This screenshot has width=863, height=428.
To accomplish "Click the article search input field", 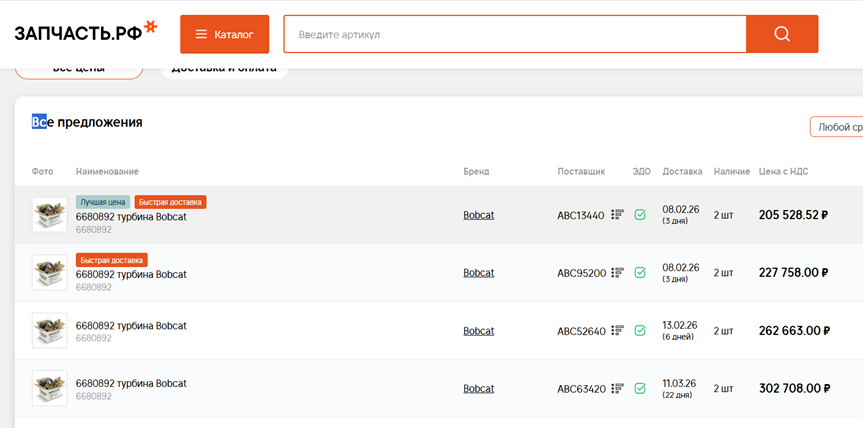I will tap(515, 34).
